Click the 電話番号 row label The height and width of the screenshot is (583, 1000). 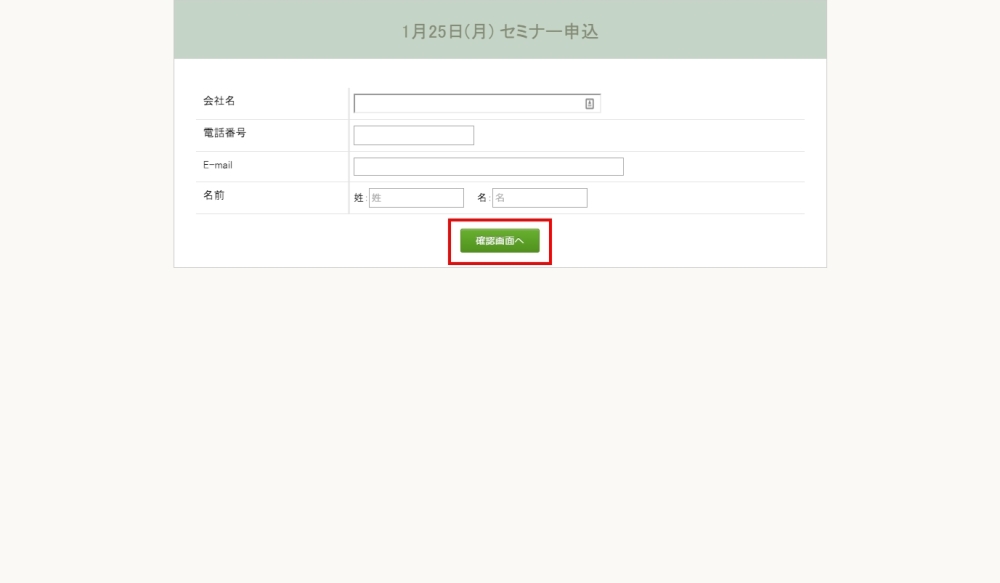point(224,133)
